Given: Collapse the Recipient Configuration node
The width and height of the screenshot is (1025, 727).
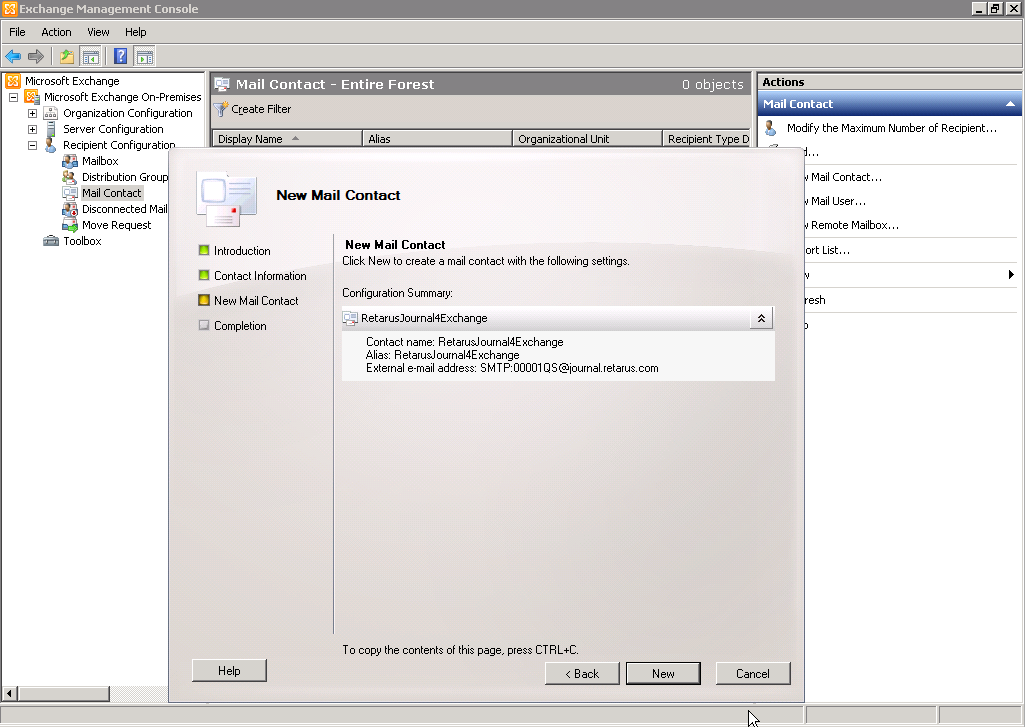Looking at the screenshot, I should (x=32, y=145).
